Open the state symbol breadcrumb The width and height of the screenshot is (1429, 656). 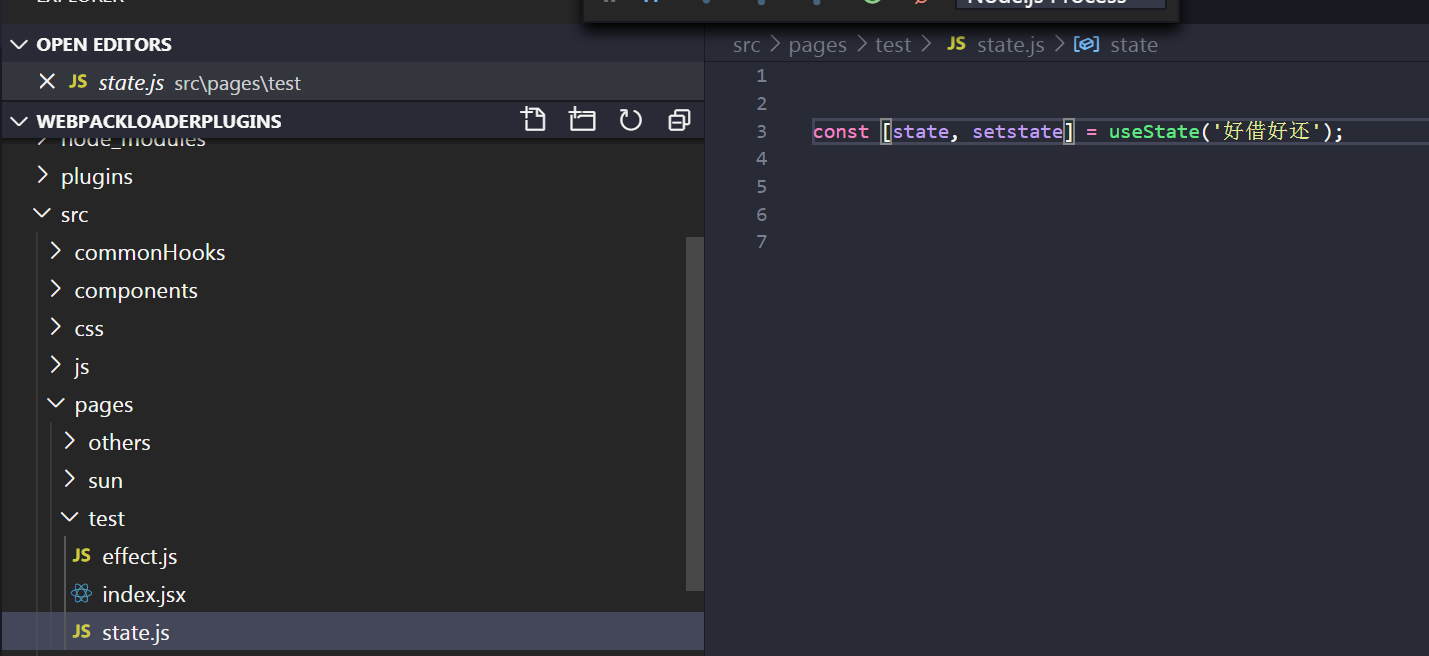click(x=1115, y=45)
